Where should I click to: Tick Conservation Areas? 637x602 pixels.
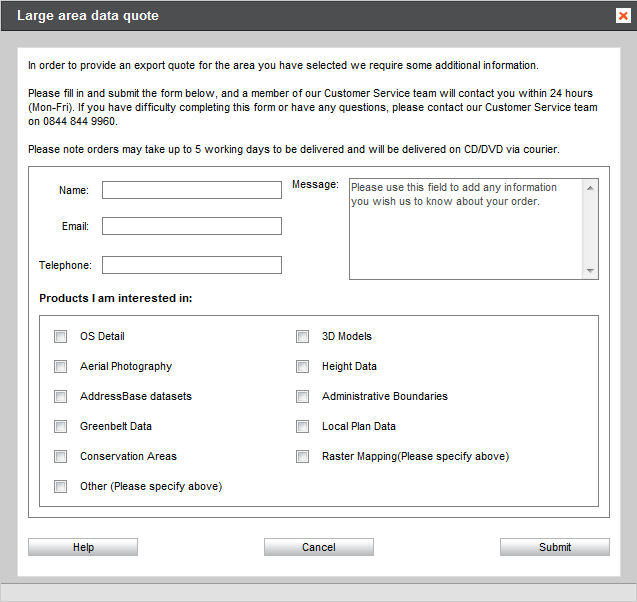(61, 457)
